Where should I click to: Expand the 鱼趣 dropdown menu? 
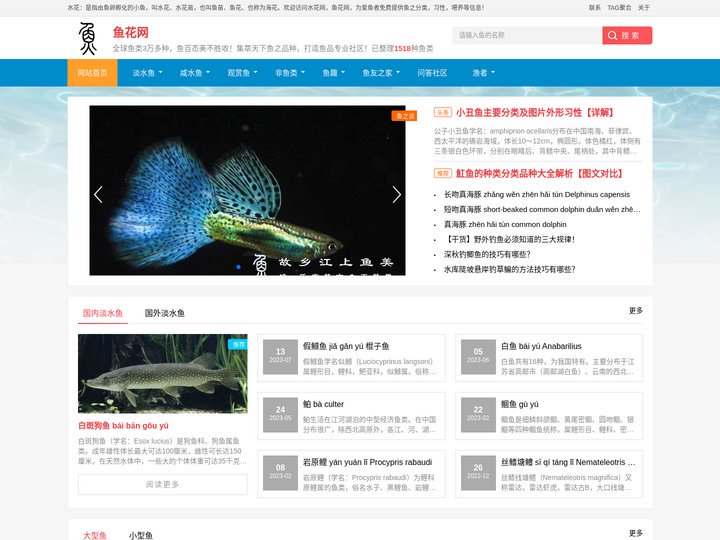(333, 73)
